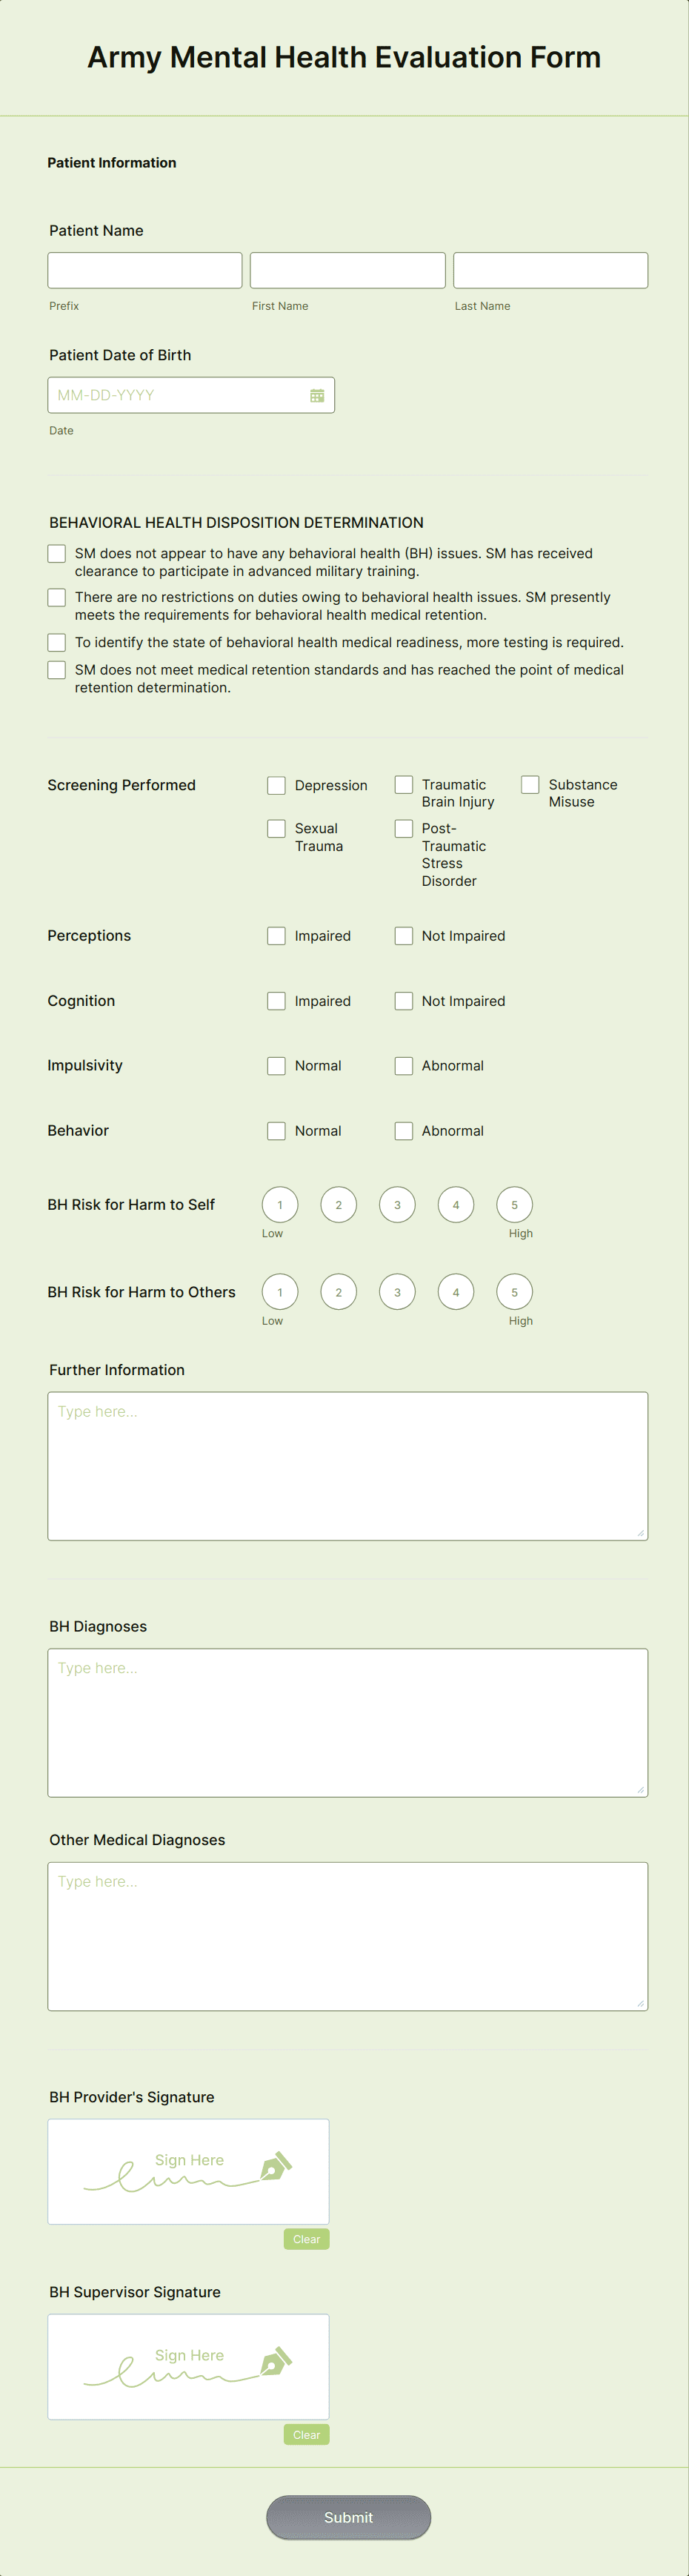The width and height of the screenshot is (689, 2576).
Task: Select Sexual Trauma screening
Action: 276,828
